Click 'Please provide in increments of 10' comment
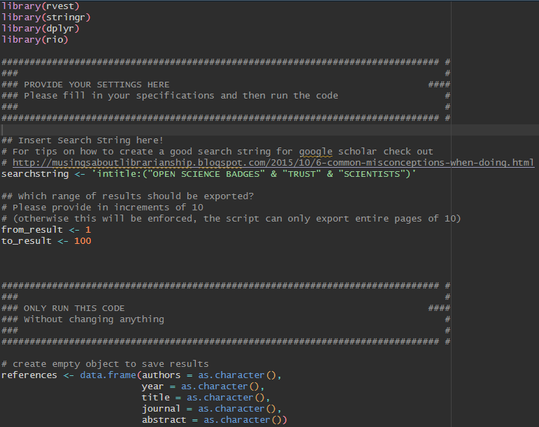The width and height of the screenshot is (539, 427). (102, 207)
